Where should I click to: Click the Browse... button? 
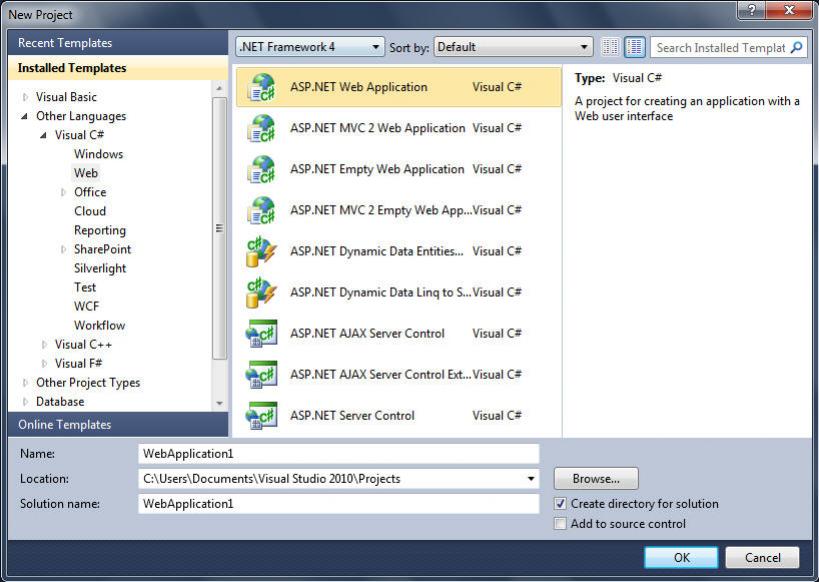[596, 479]
